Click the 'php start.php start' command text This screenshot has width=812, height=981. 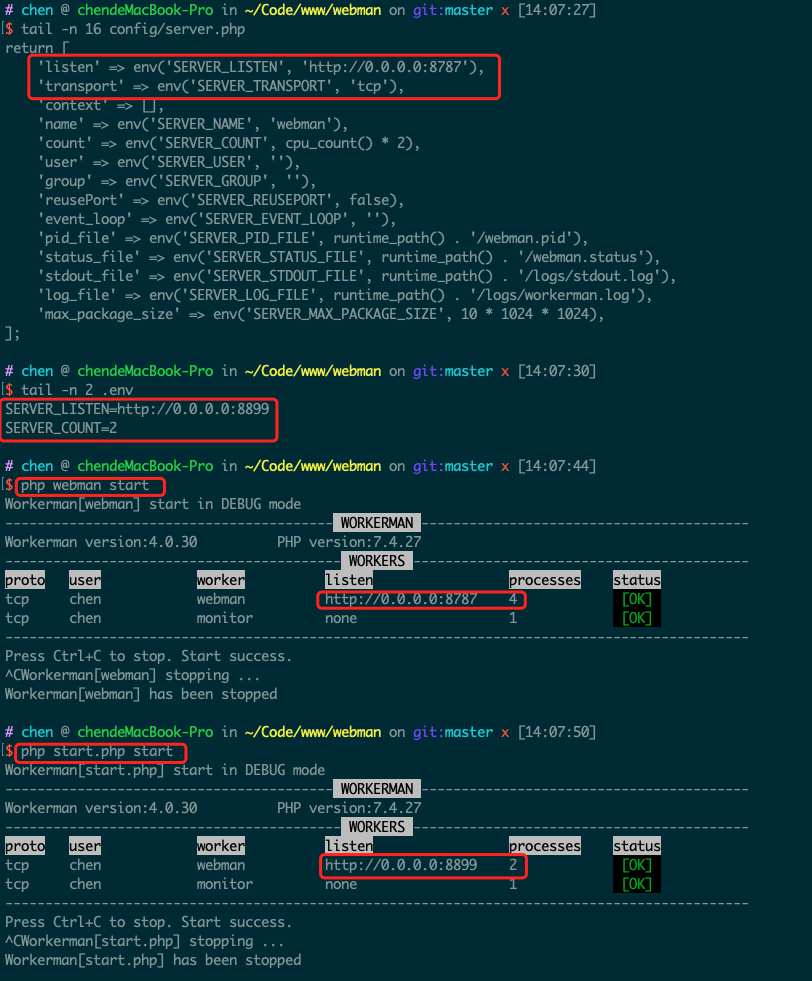coord(97,751)
